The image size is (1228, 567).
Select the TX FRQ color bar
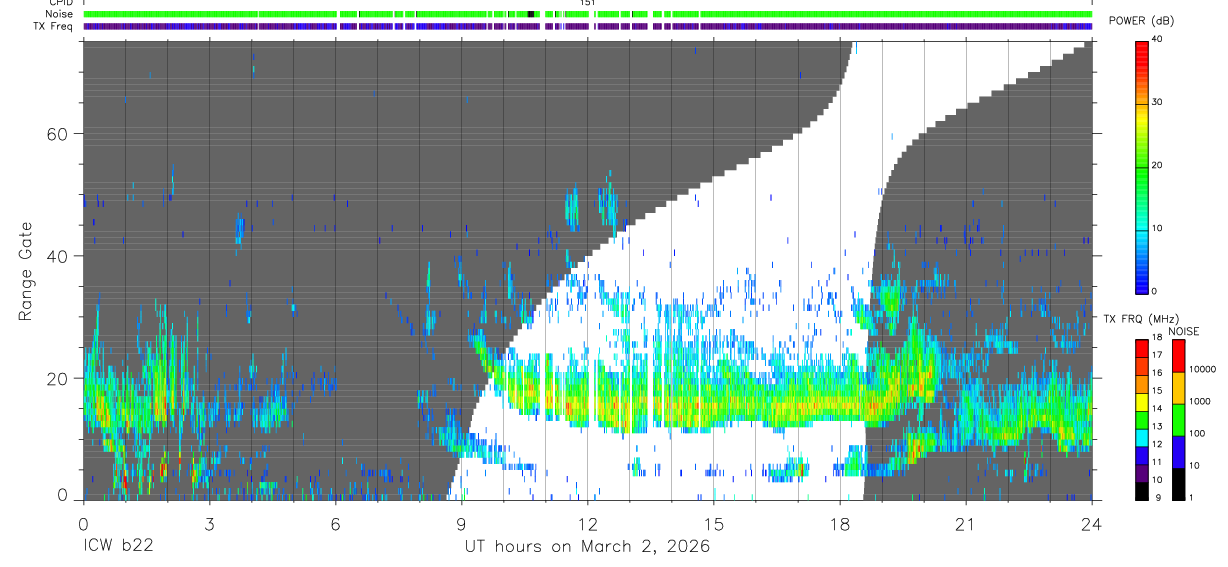1142,419
